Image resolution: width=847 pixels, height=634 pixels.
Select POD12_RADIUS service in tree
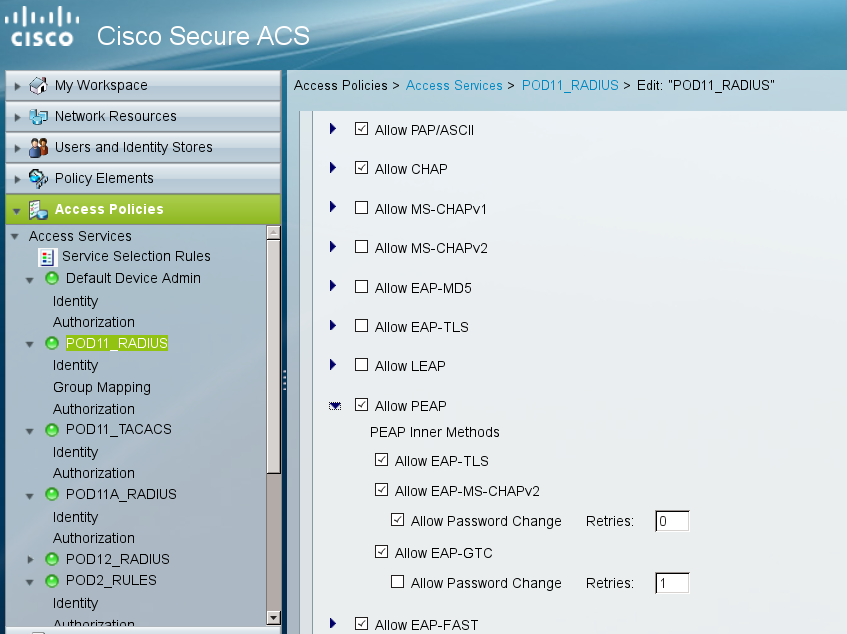click(x=118, y=559)
